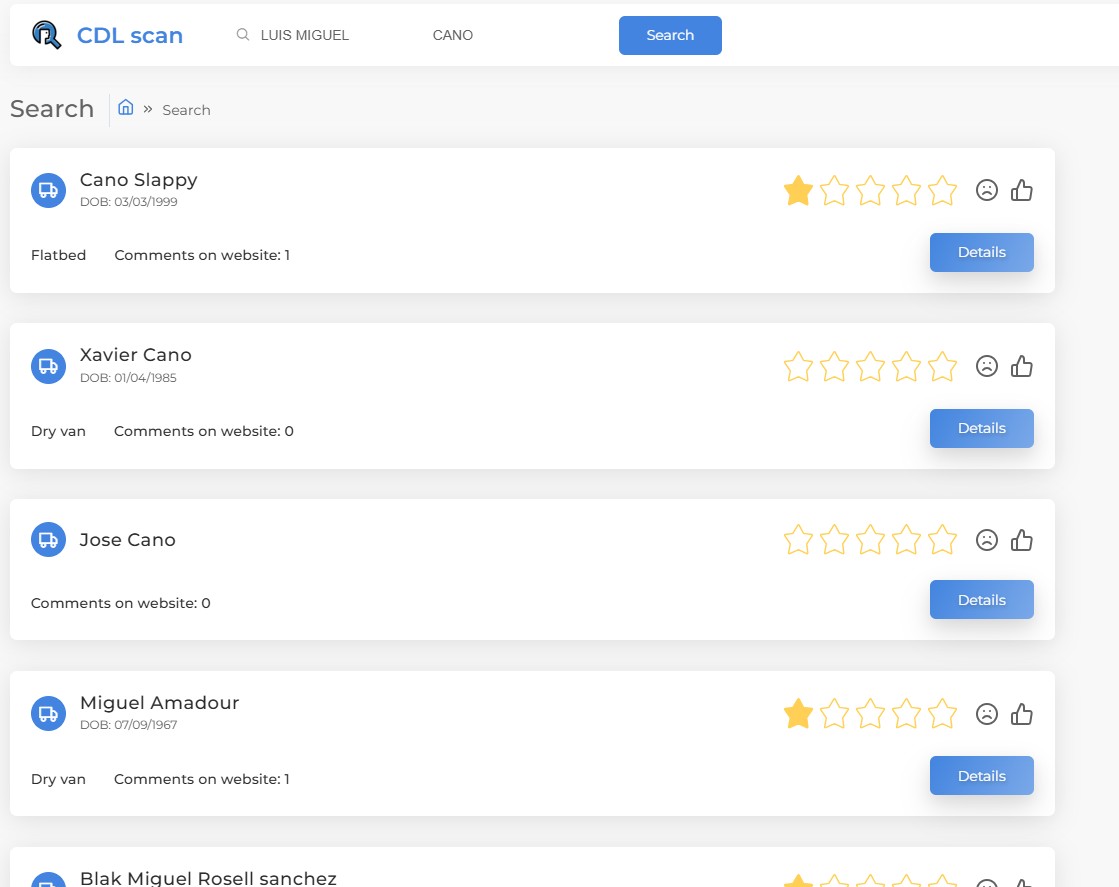Click sad face icon for Cano Slappy
1119x887 pixels.
[987, 190]
